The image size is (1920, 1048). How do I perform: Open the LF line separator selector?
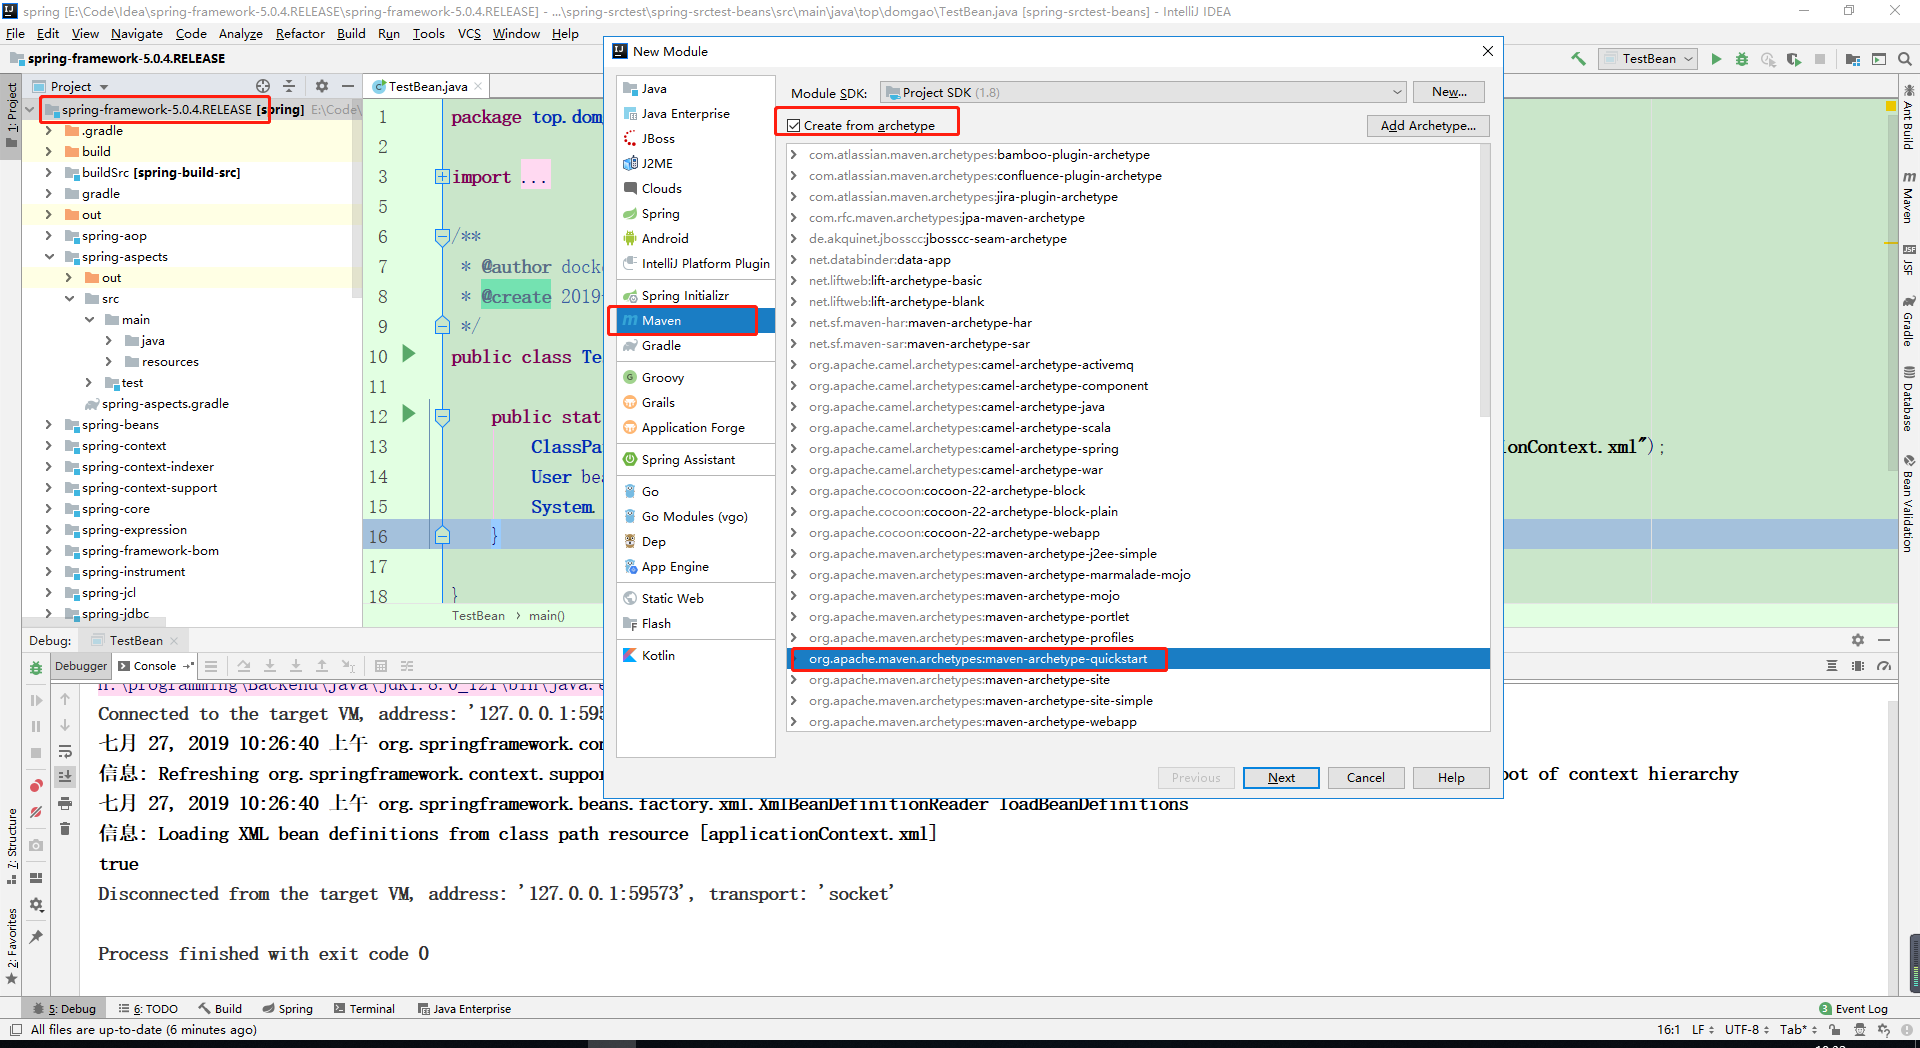(1703, 1030)
